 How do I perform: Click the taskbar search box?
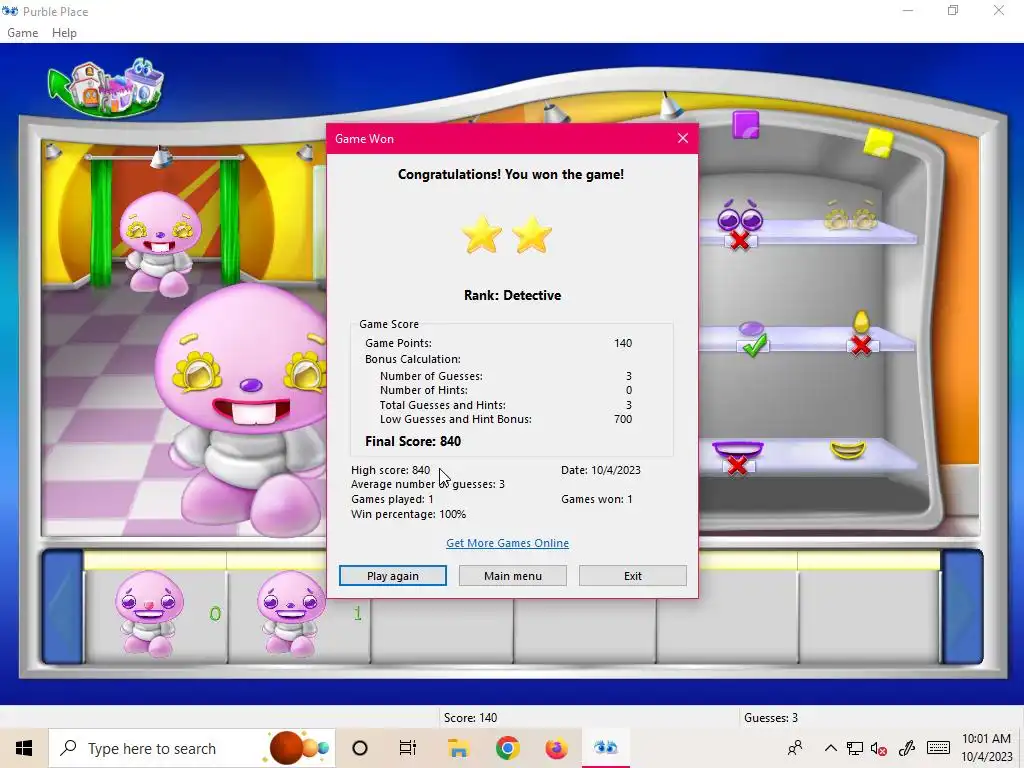pos(192,748)
